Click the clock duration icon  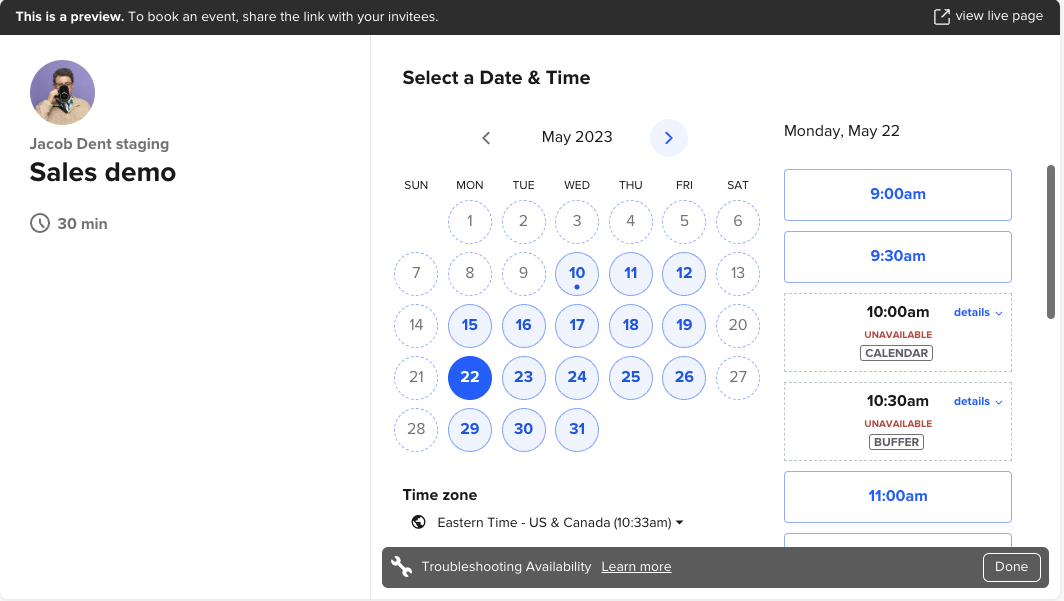[x=40, y=223]
